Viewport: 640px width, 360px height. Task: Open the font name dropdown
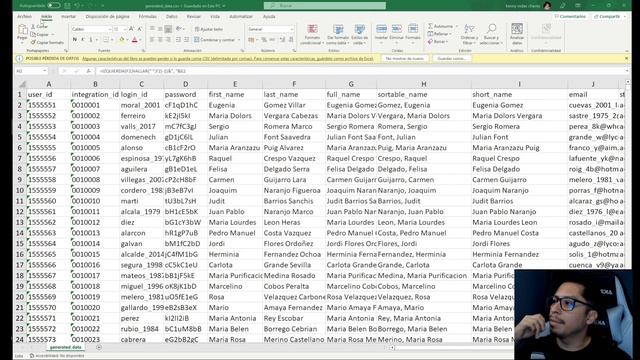click(x=110, y=29)
